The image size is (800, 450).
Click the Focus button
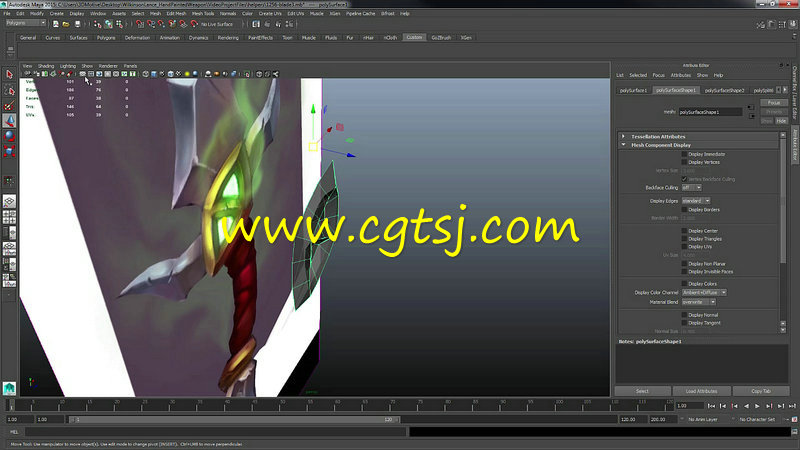(x=774, y=103)
